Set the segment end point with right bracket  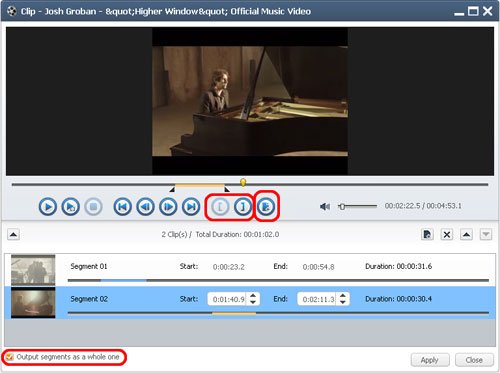pos(243,207)
